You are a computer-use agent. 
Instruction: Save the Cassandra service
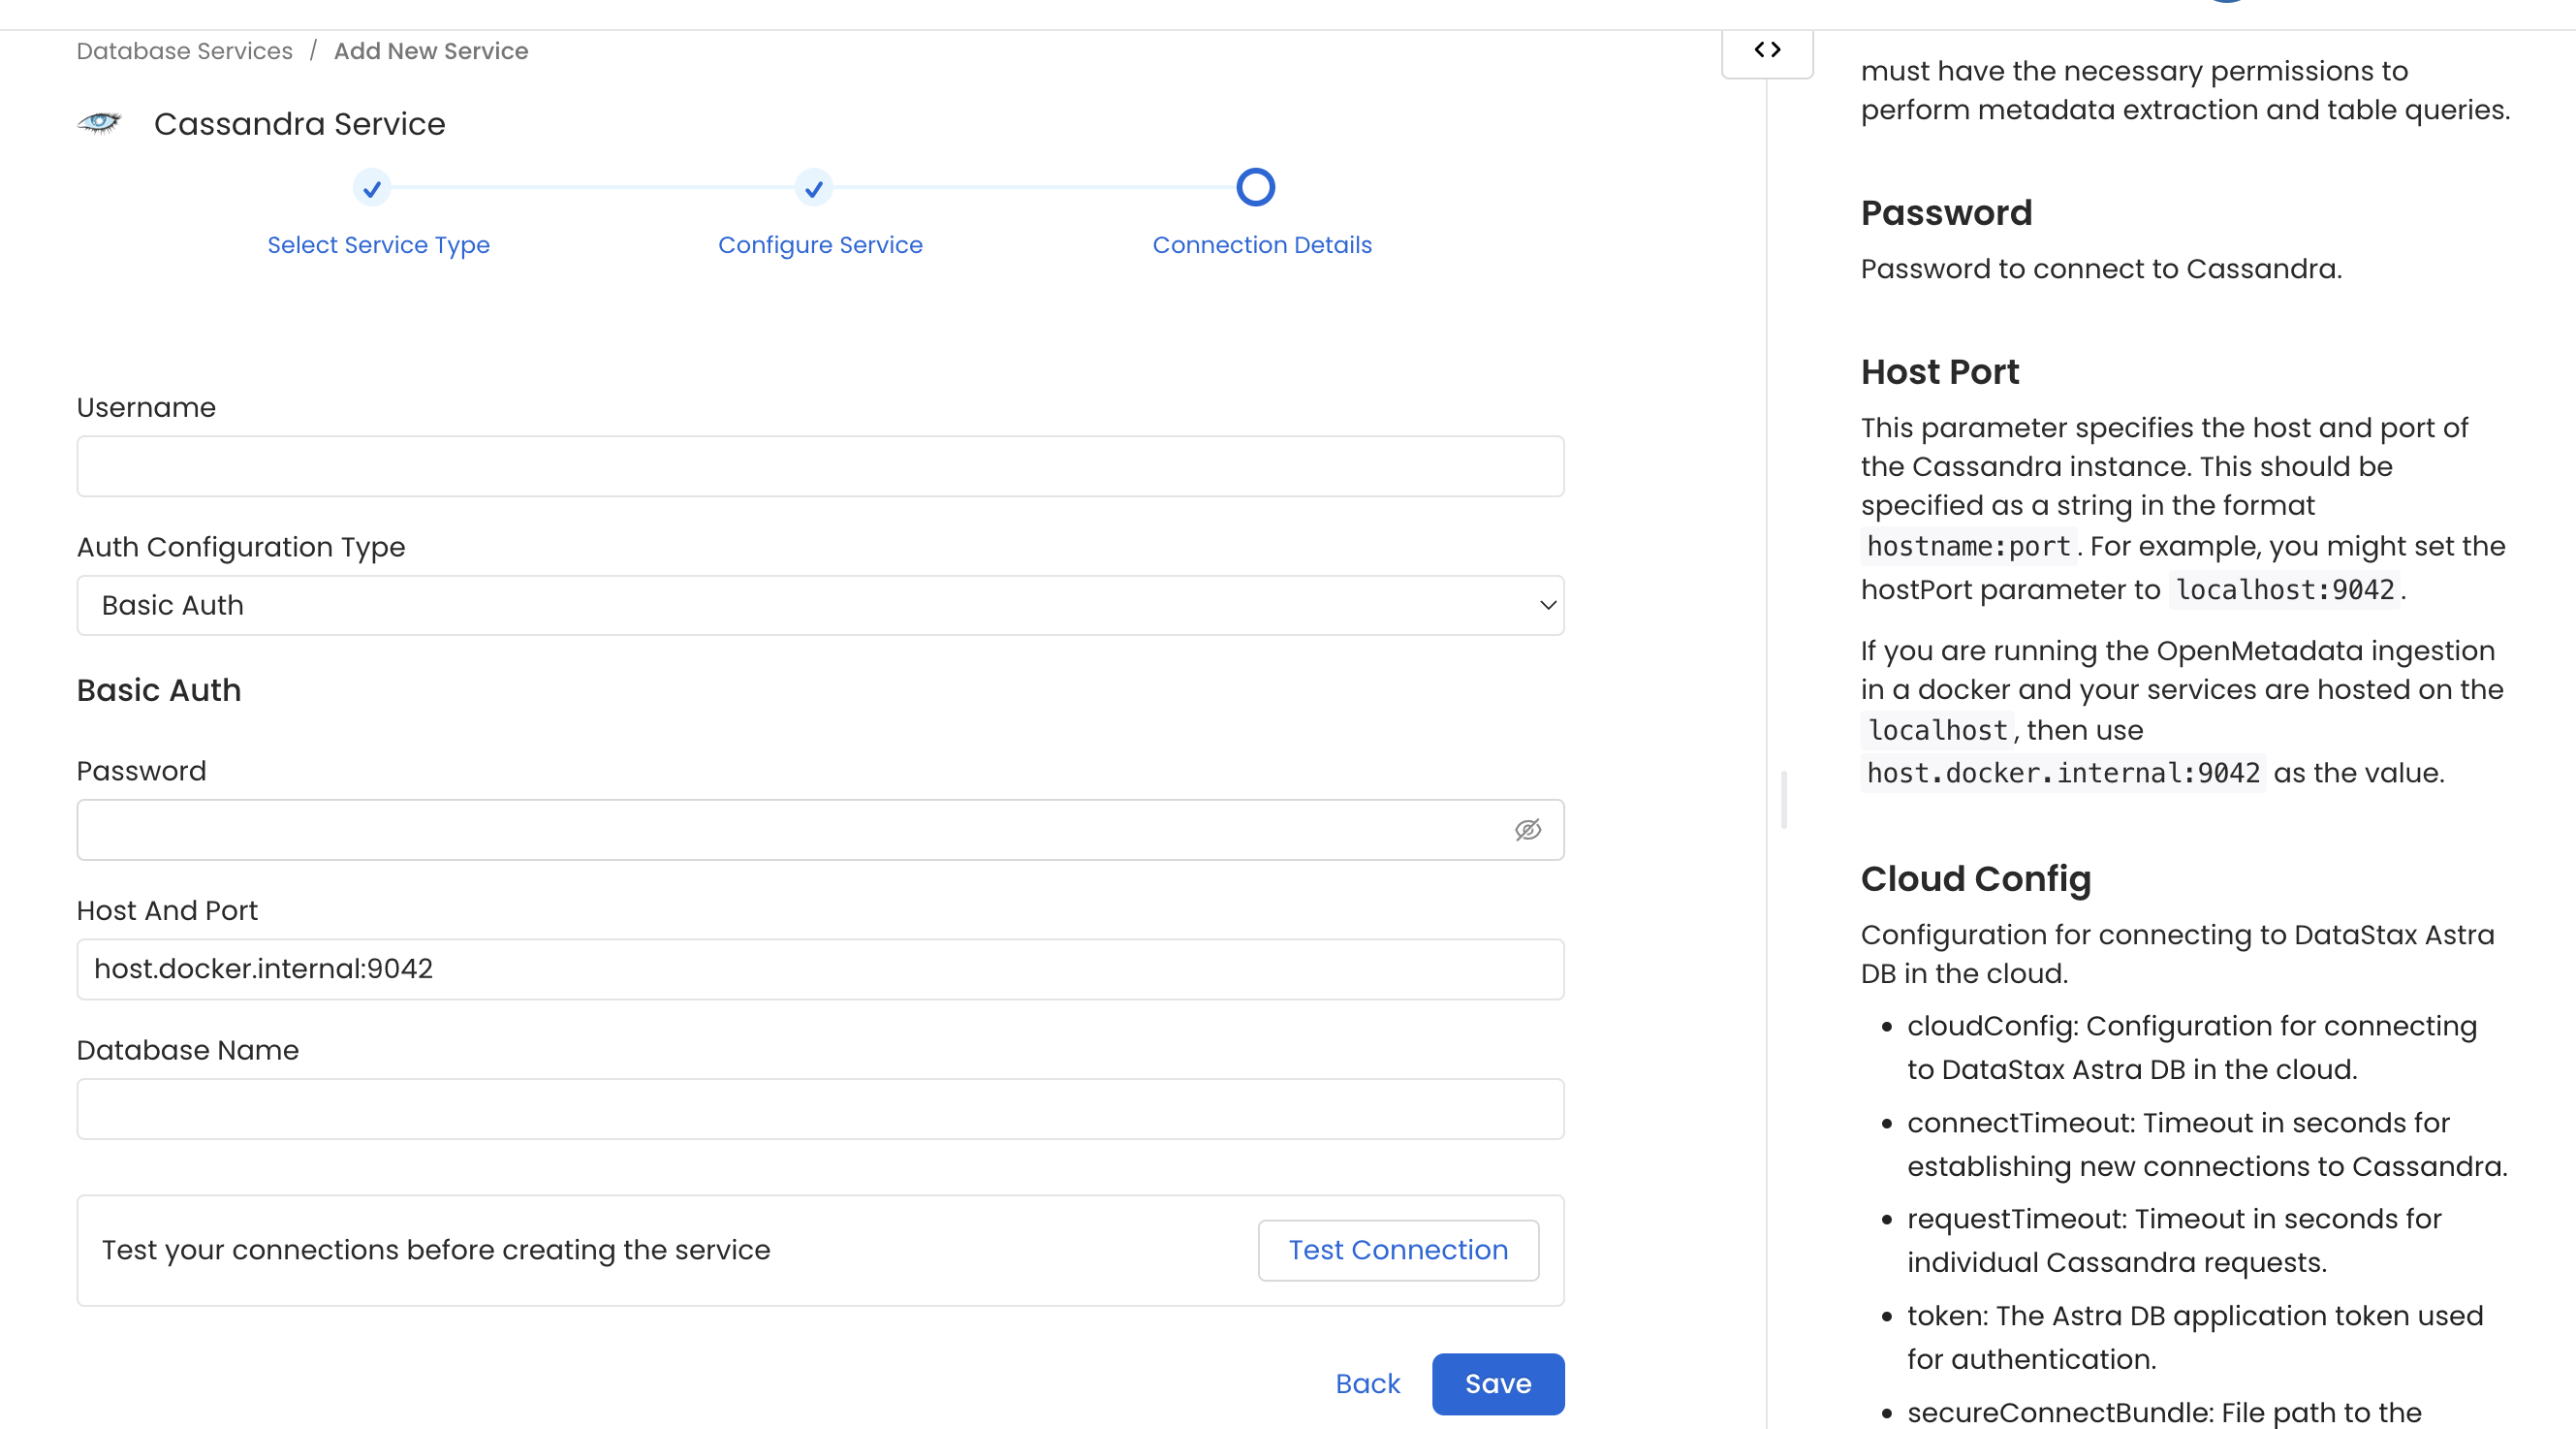coord(1497,1384)
